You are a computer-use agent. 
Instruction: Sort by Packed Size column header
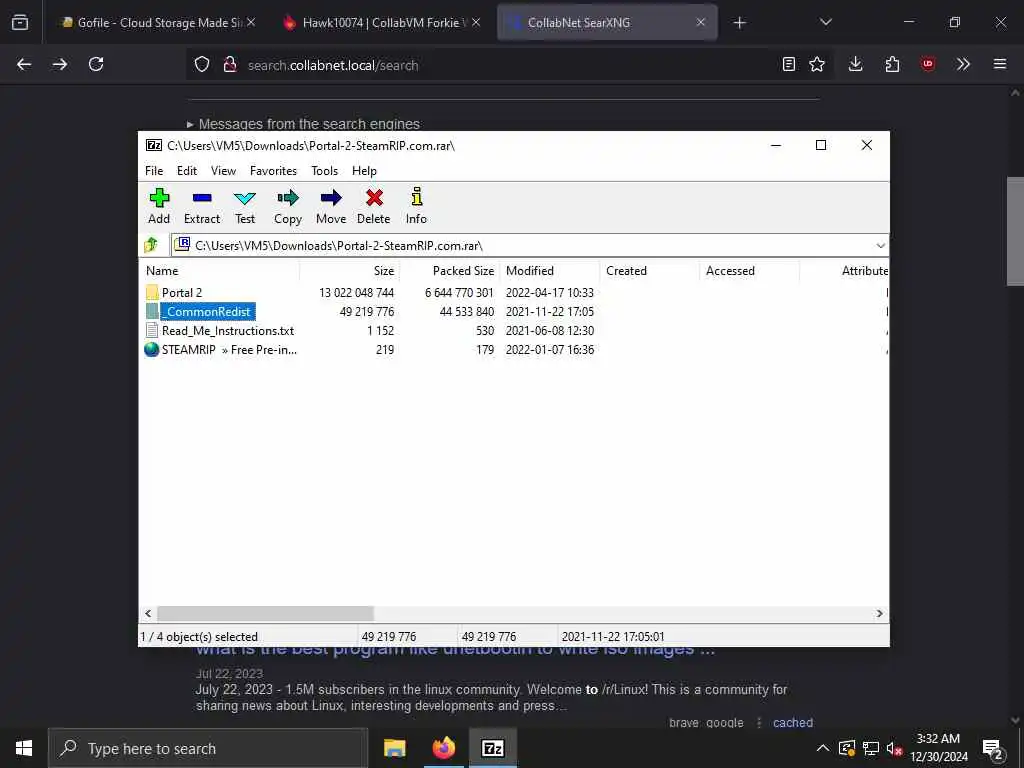point(449,270)
